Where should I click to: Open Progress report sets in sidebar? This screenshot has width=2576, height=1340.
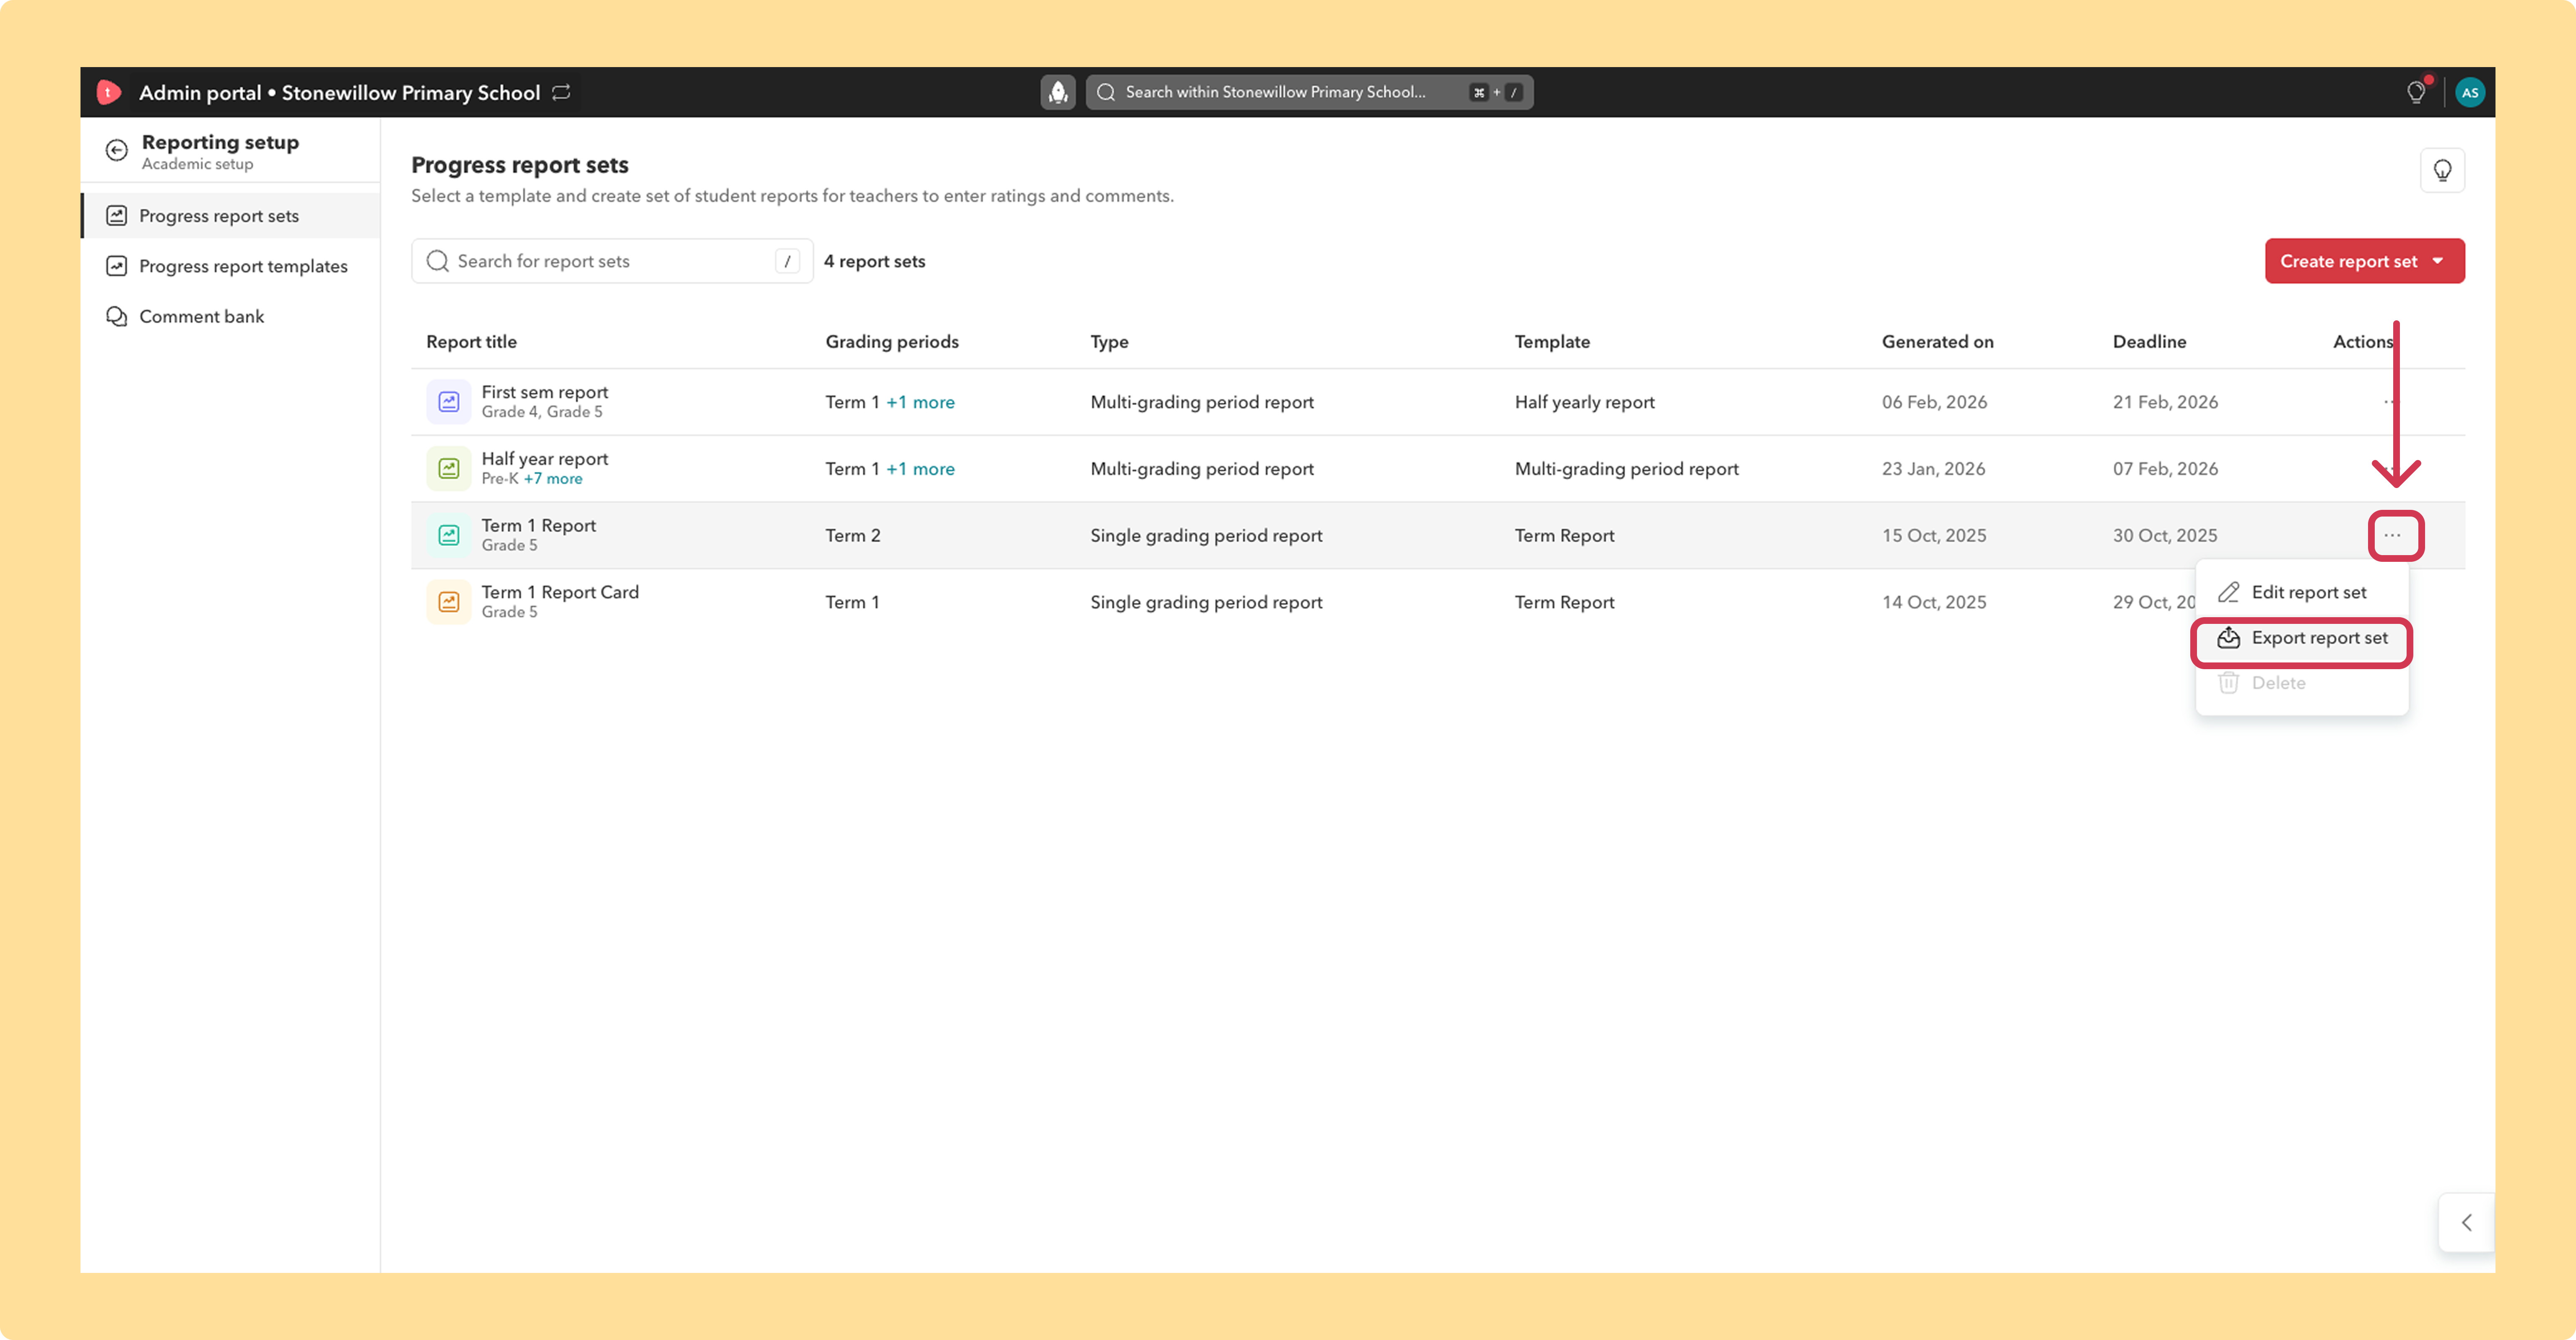(x=230, y=216)
